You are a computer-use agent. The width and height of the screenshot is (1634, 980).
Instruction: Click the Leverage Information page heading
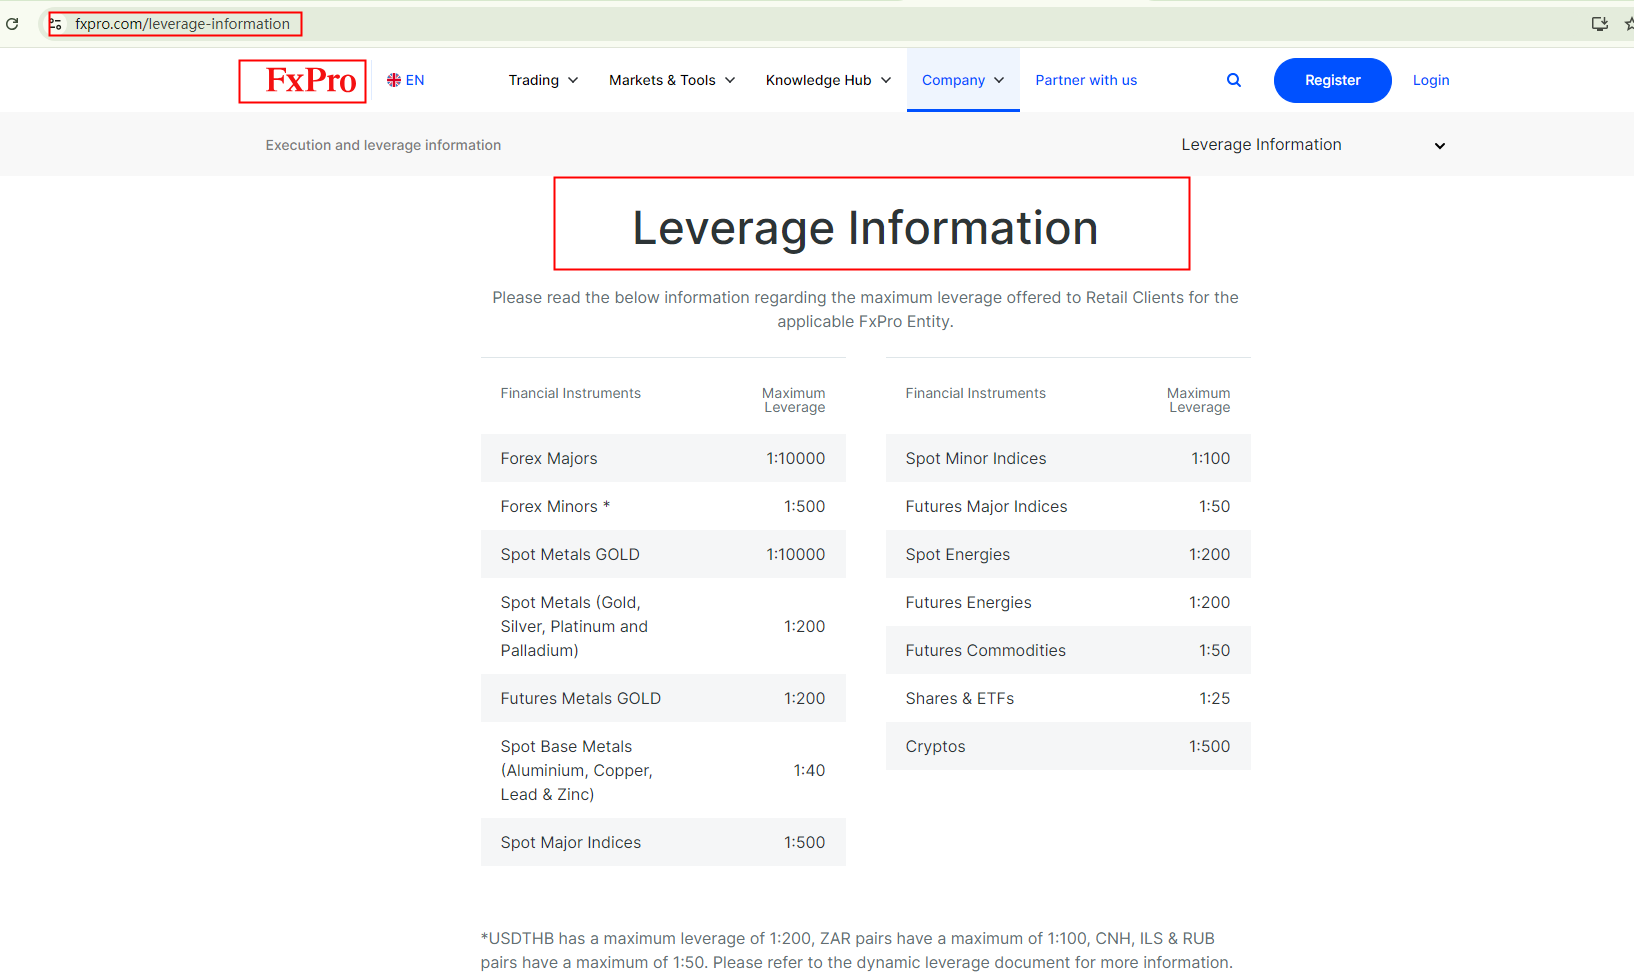point(865,228)
